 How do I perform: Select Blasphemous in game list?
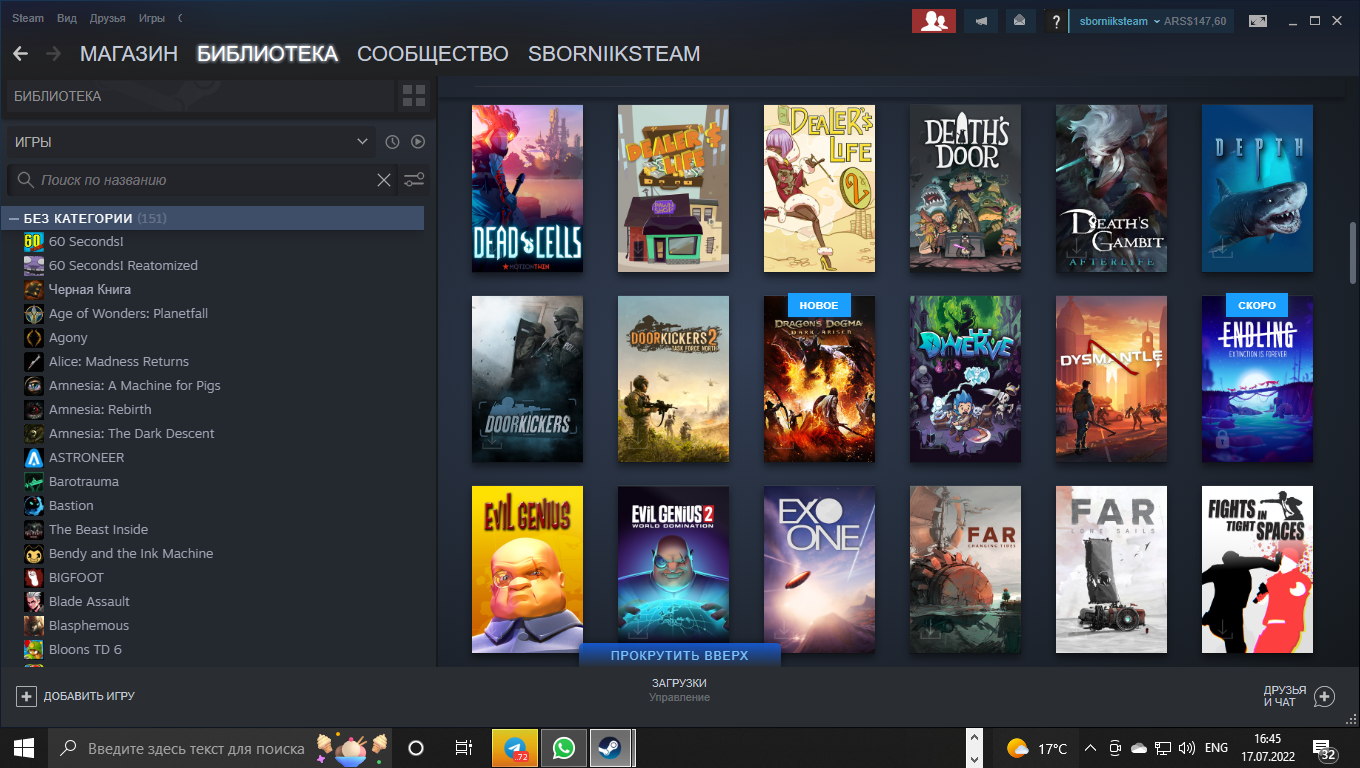click(89, 625)
